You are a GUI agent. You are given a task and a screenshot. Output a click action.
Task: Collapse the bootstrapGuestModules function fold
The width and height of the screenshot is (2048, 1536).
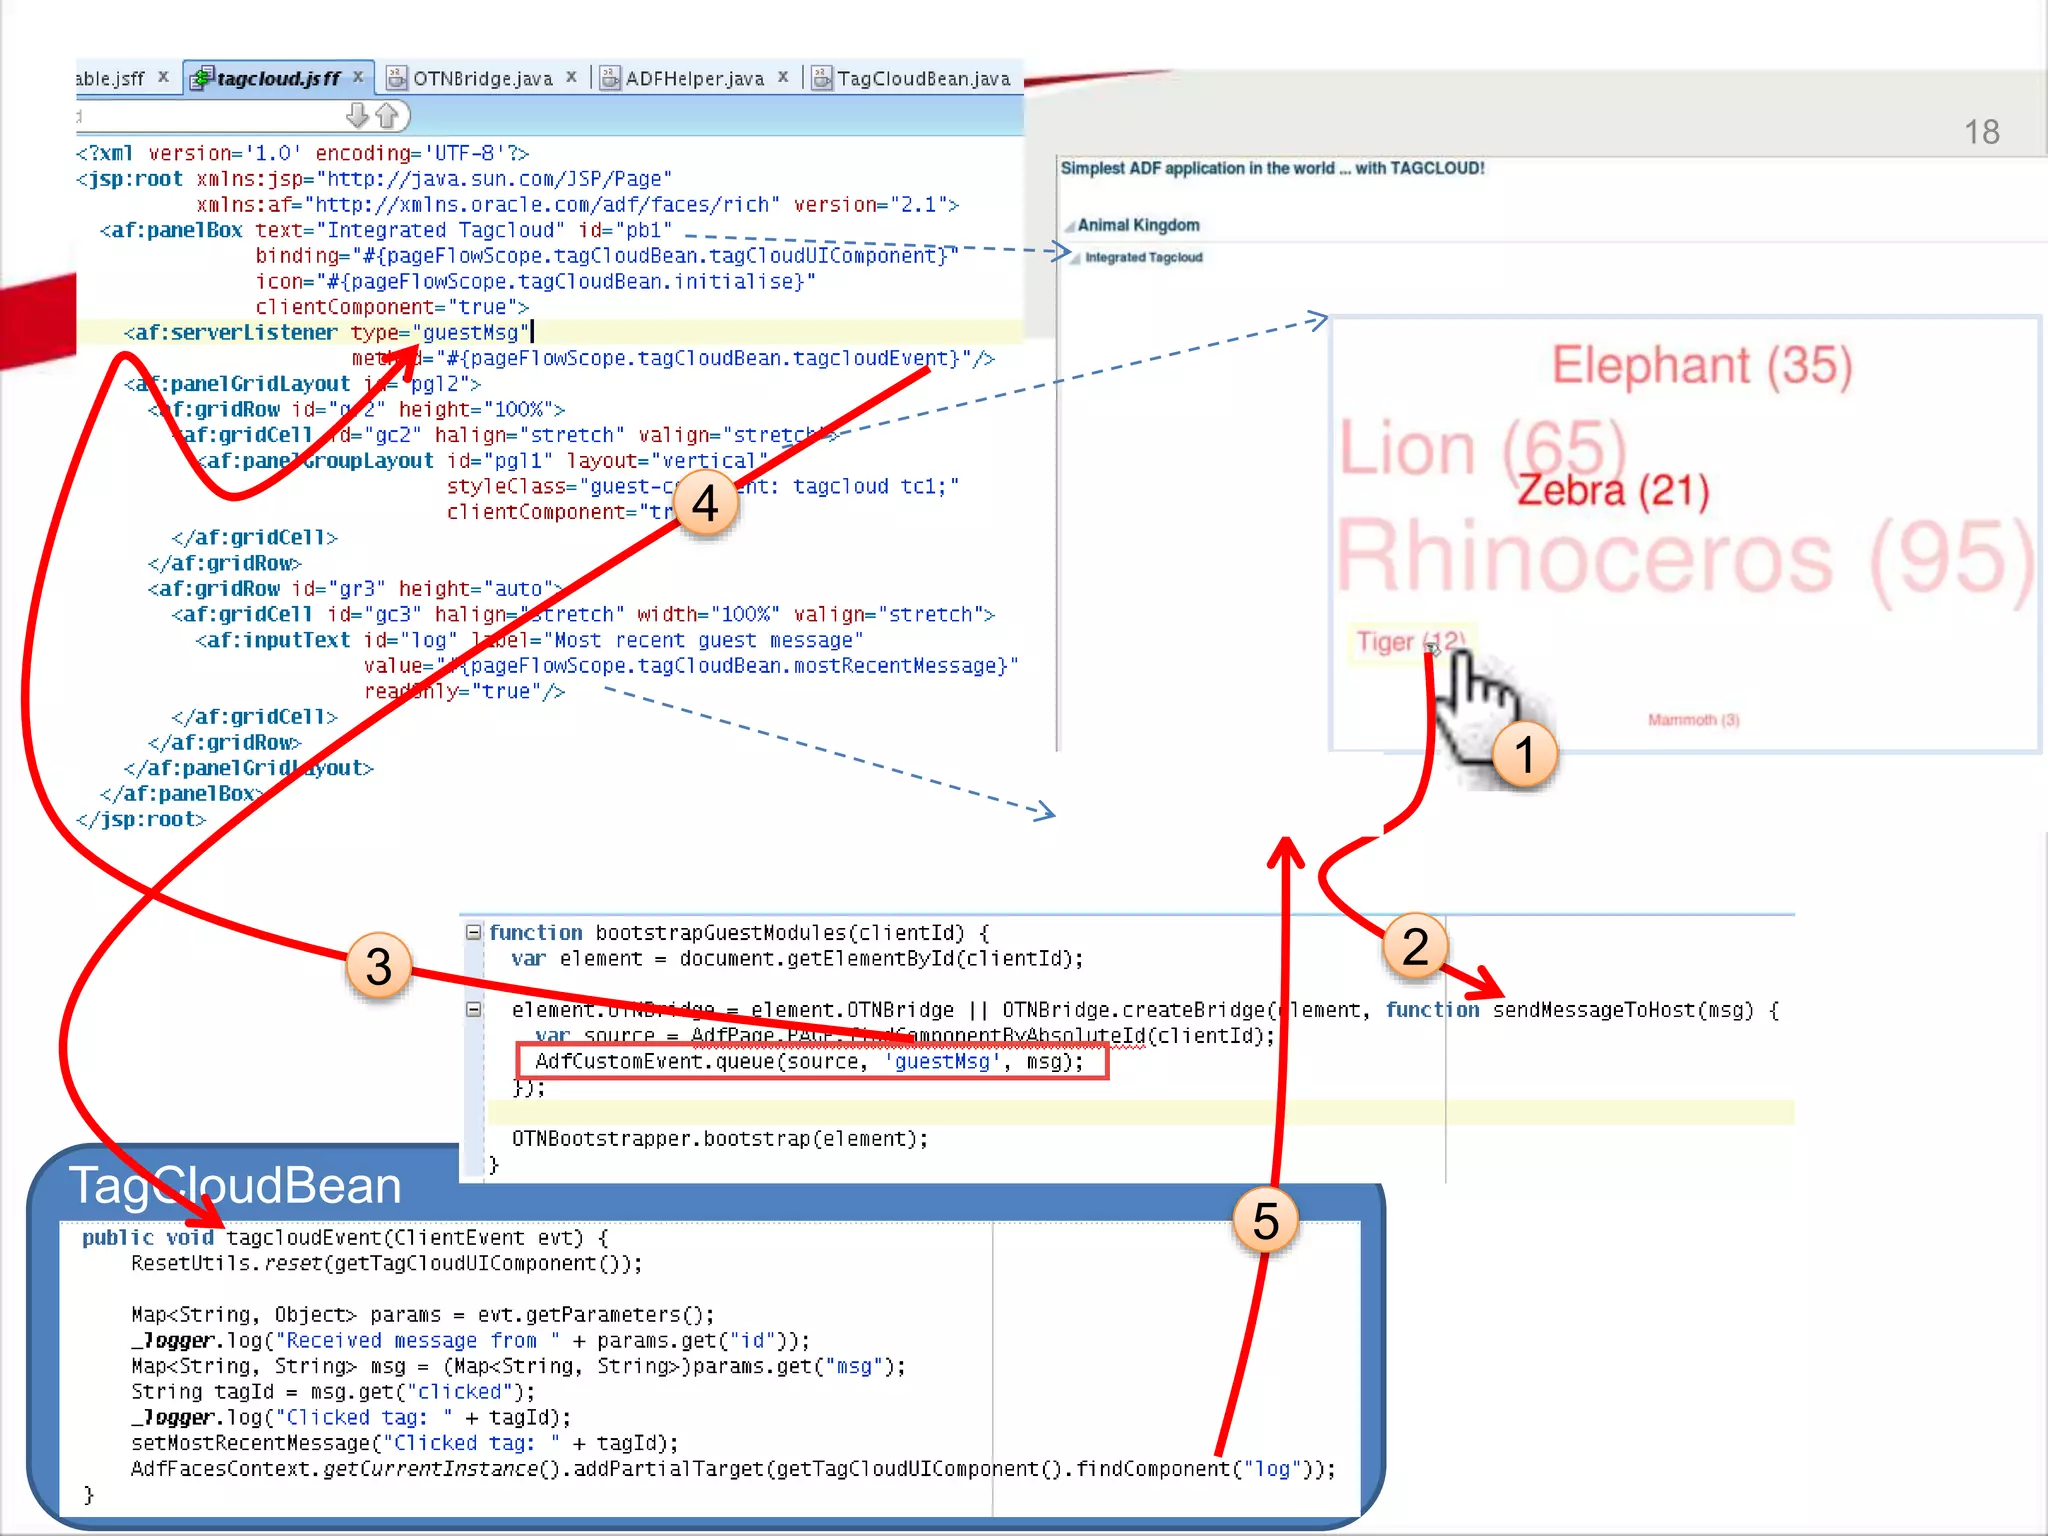click(474, 932)
